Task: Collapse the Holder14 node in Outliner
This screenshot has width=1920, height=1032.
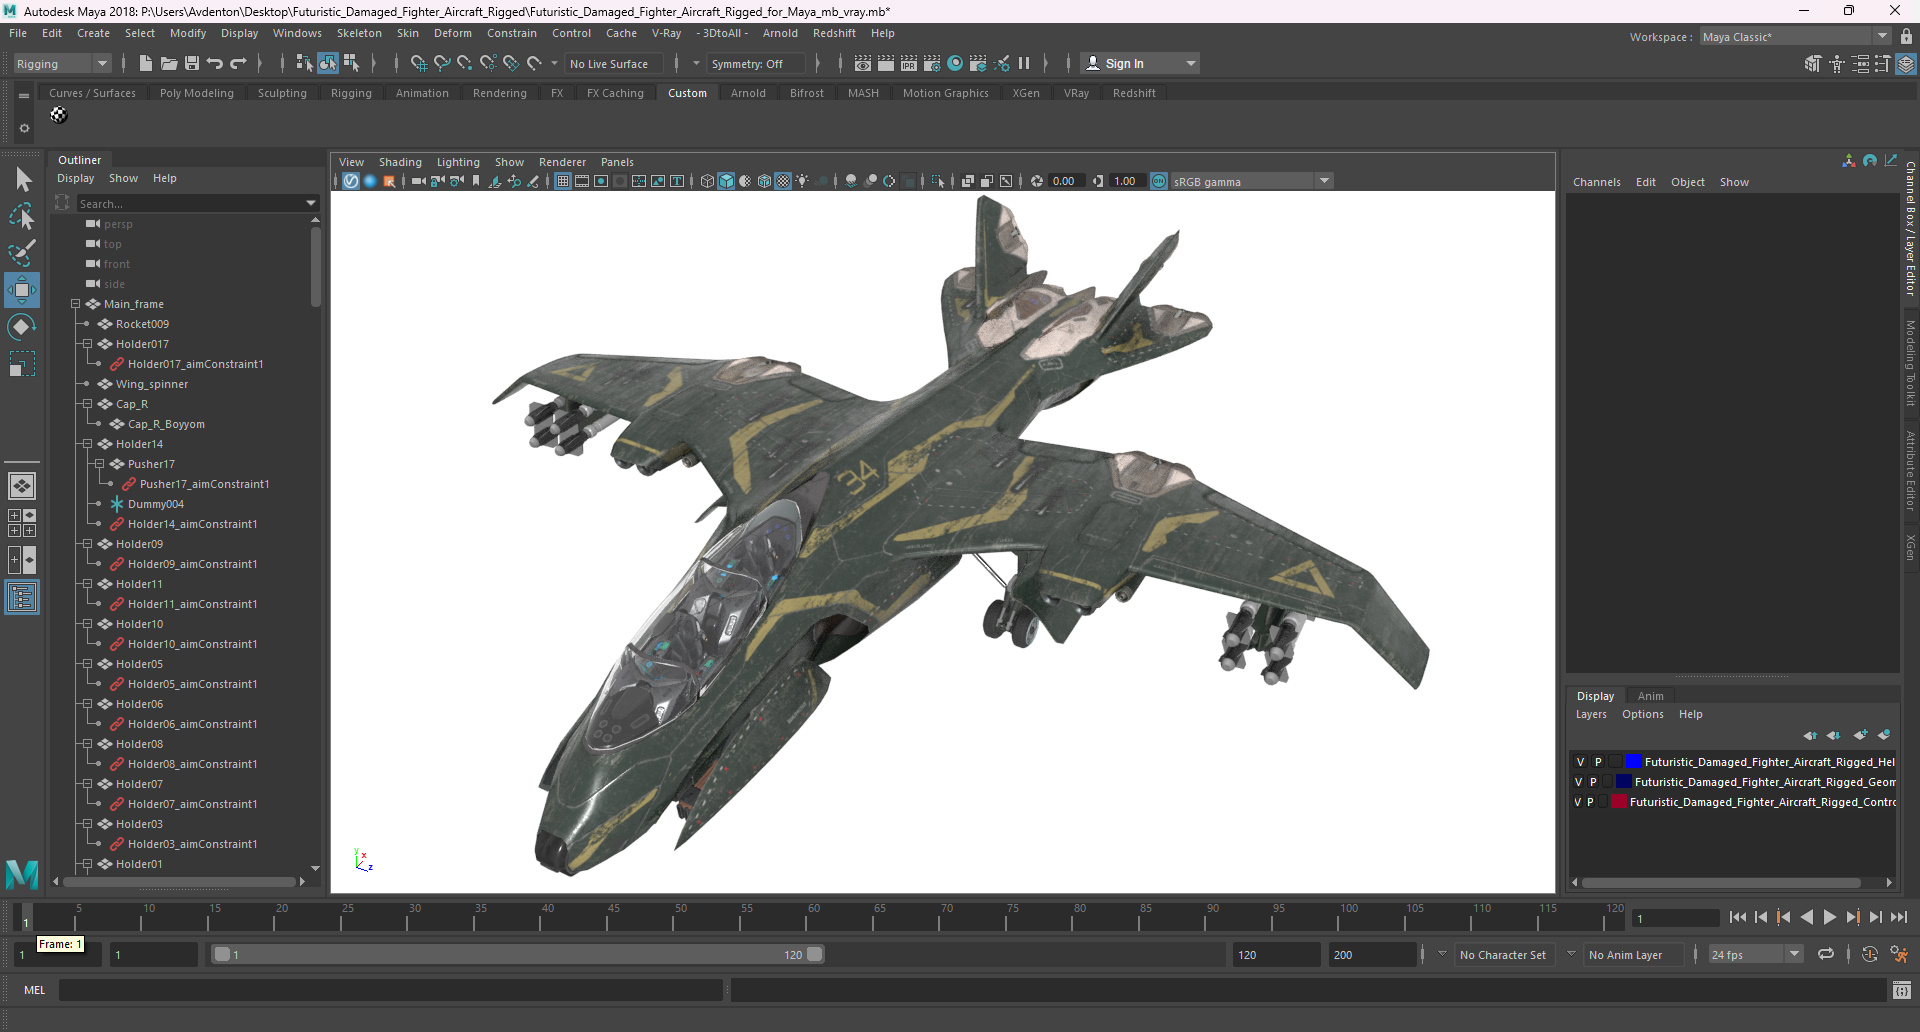Action: coord(87,444)
